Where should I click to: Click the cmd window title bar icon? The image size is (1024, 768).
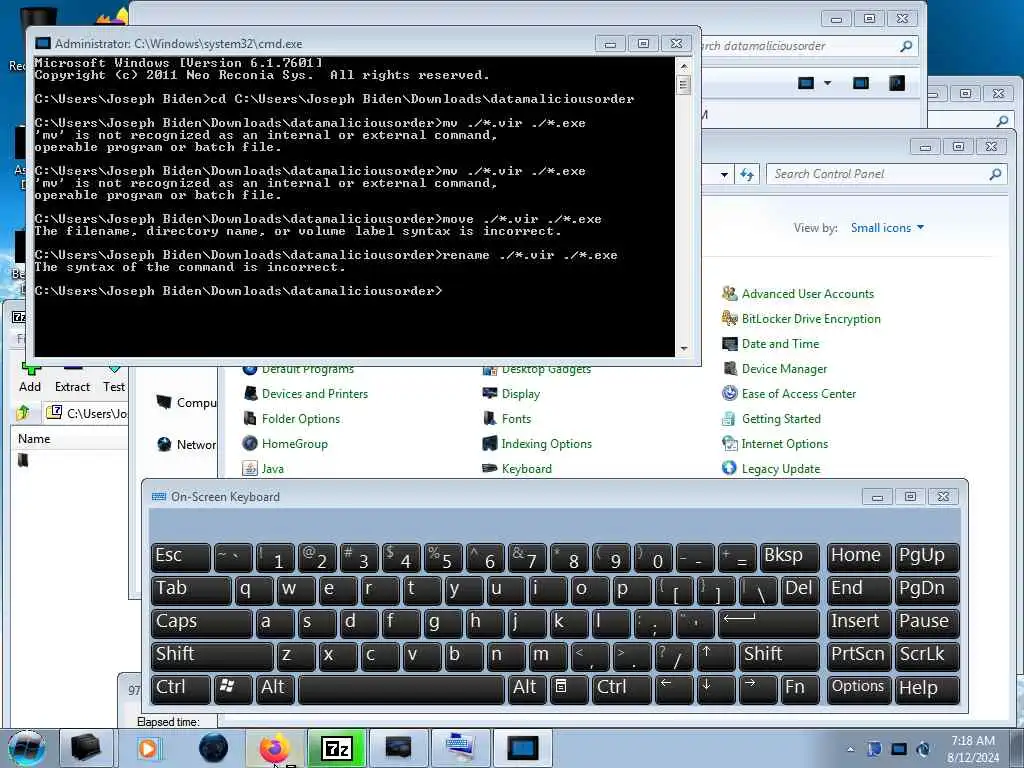[x=43, y=43]
